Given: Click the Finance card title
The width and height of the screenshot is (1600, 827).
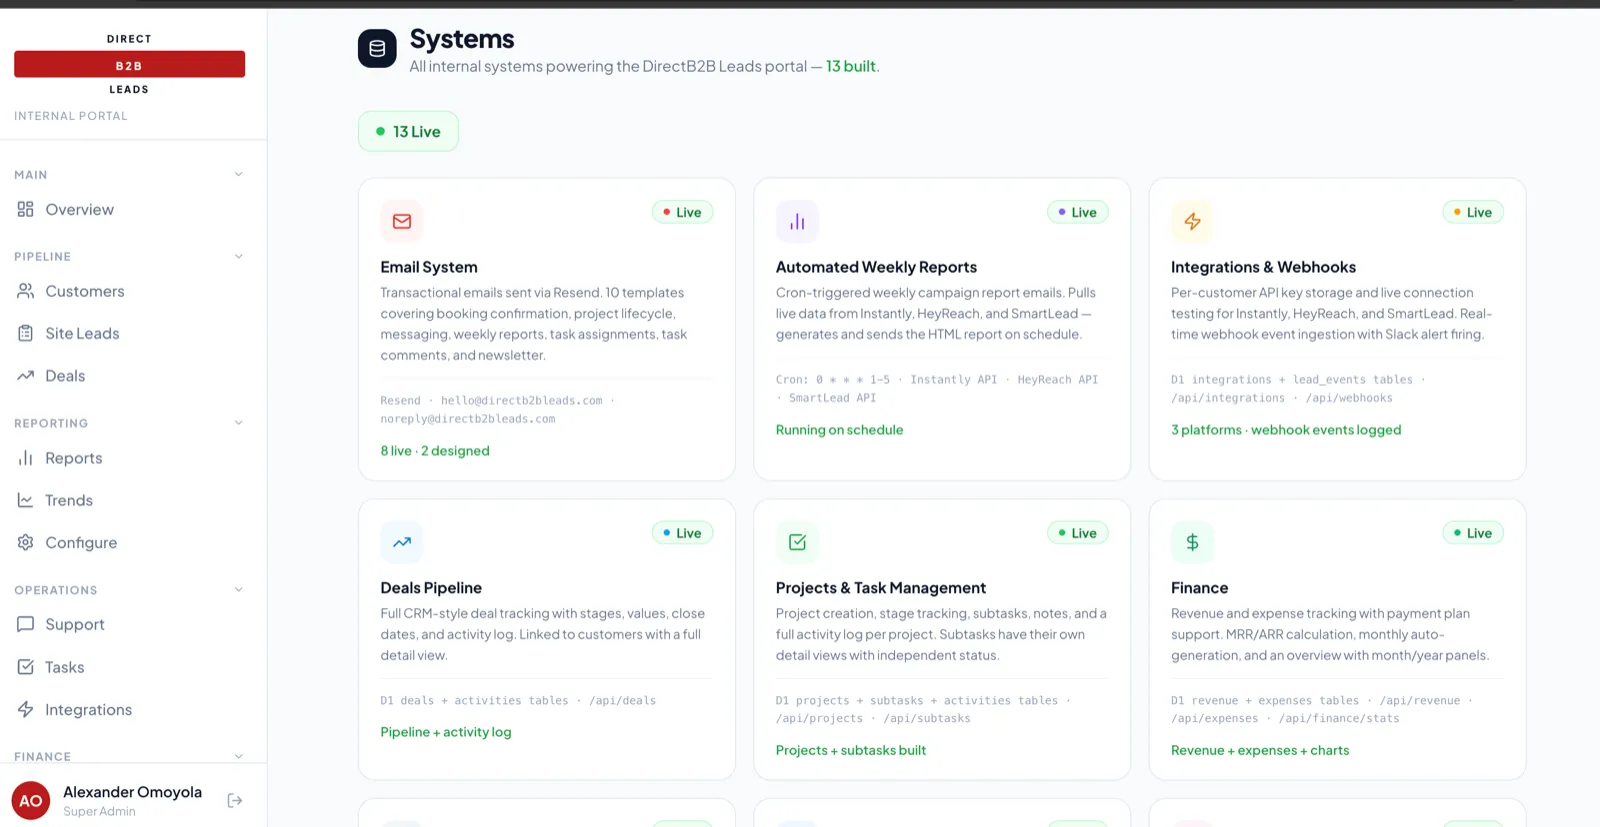Looking at the screenshot, I should (1199, 588).
